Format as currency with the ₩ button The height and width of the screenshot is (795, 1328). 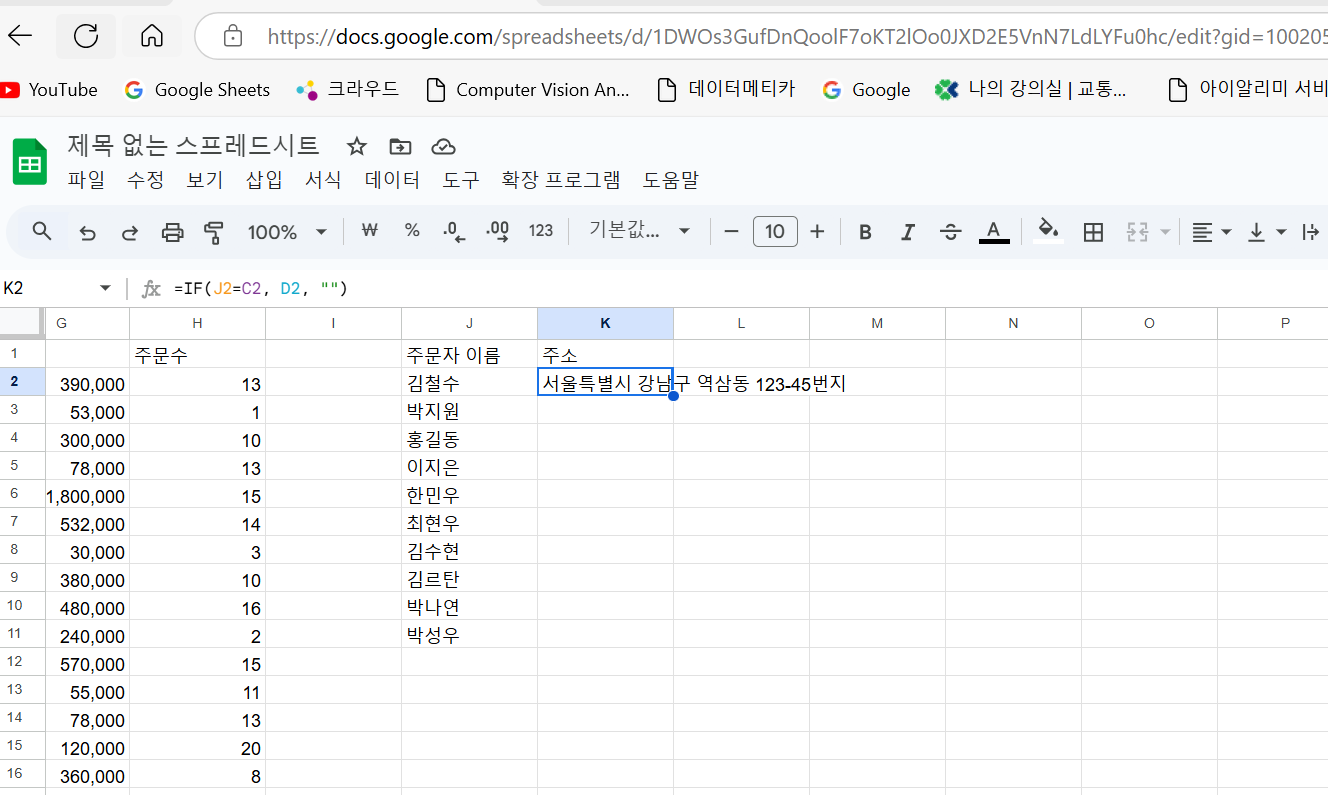pos(370,231)
